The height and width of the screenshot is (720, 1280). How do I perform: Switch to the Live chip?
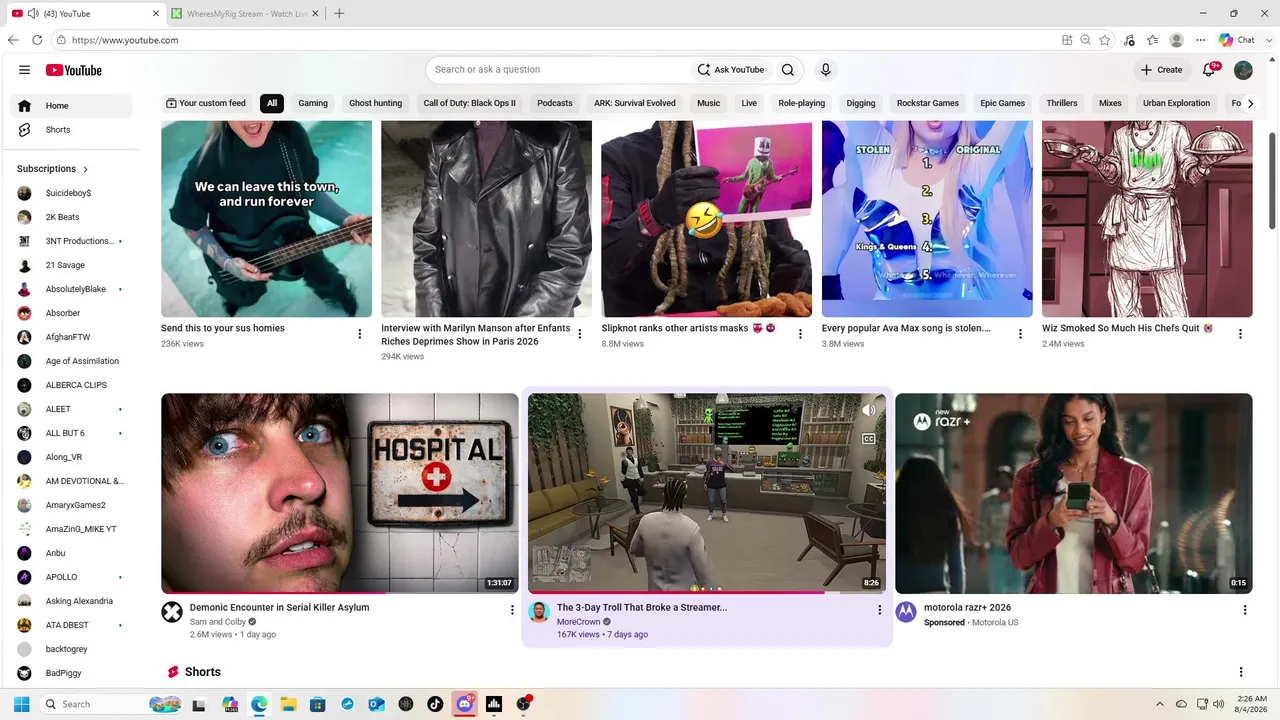(749, 103)
